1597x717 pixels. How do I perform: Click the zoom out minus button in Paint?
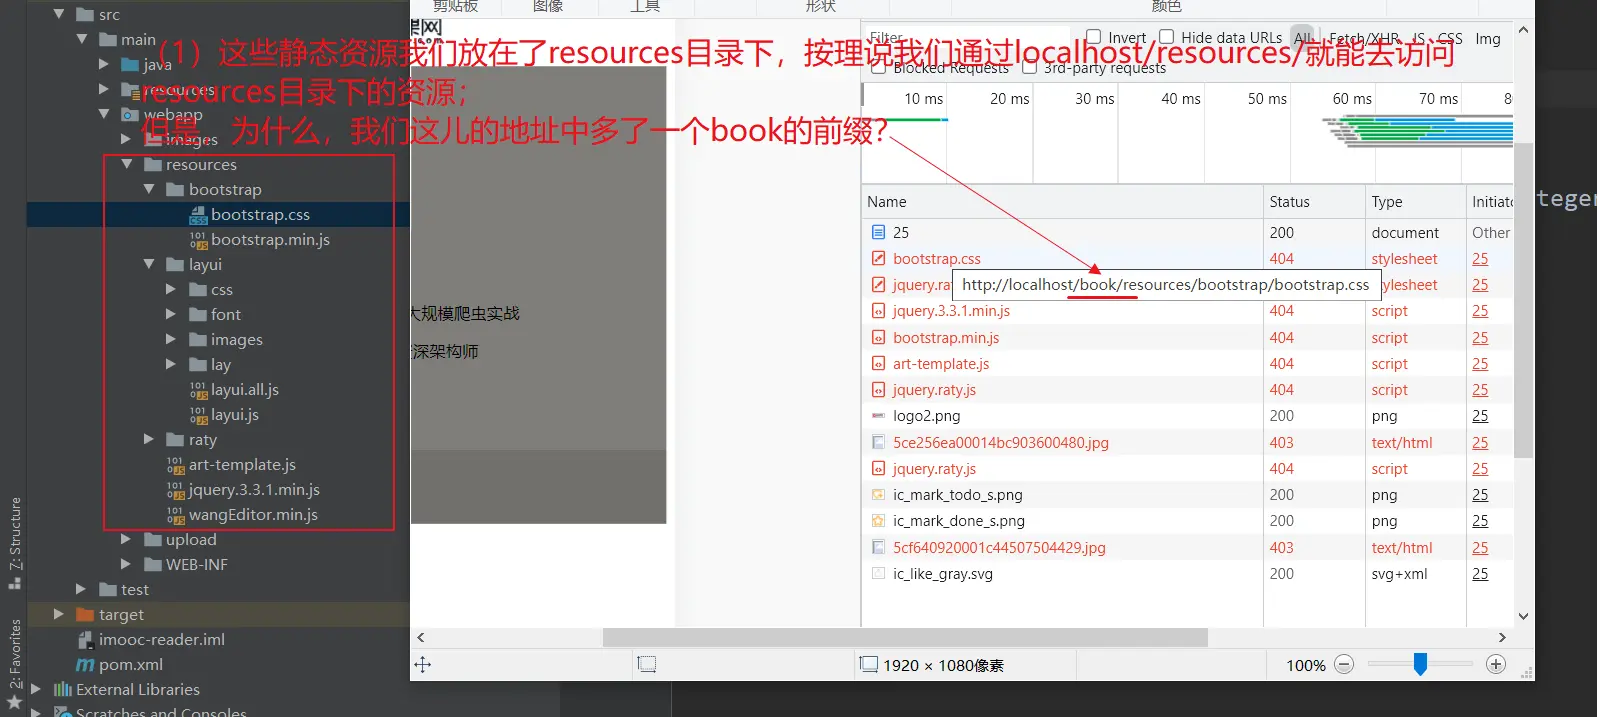pyautogui.click(x=1344, y=664)
